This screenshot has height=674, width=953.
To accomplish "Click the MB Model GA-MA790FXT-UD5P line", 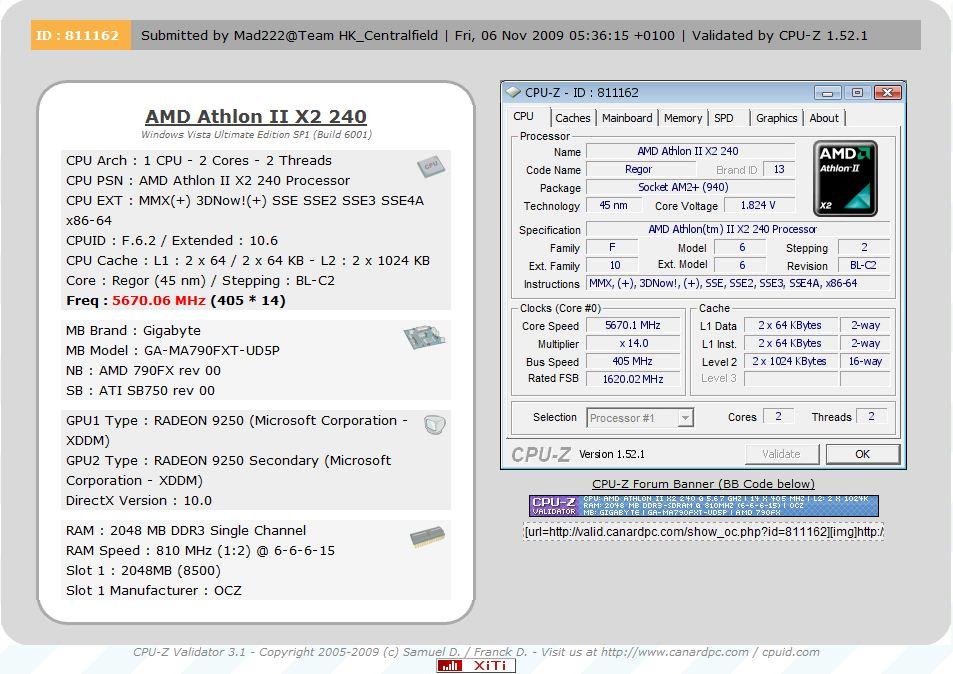I will [173, 351].
